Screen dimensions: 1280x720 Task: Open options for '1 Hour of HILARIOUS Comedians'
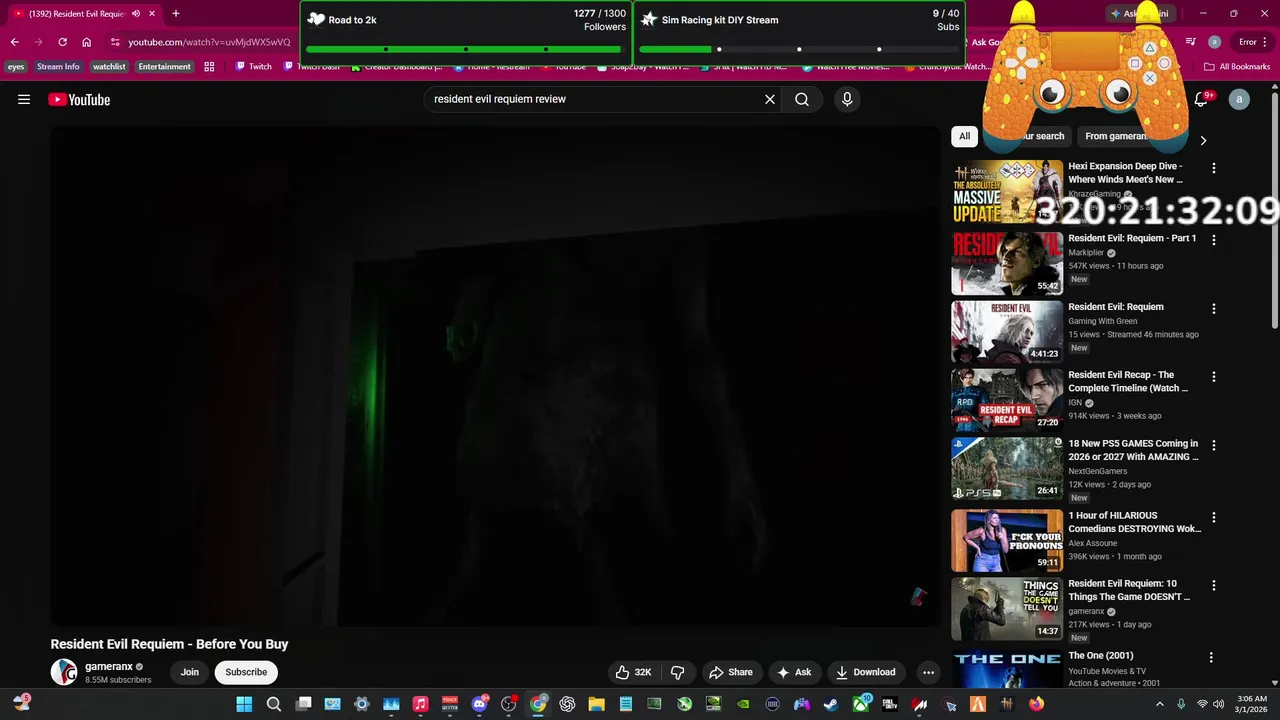tap(1214, 518)
